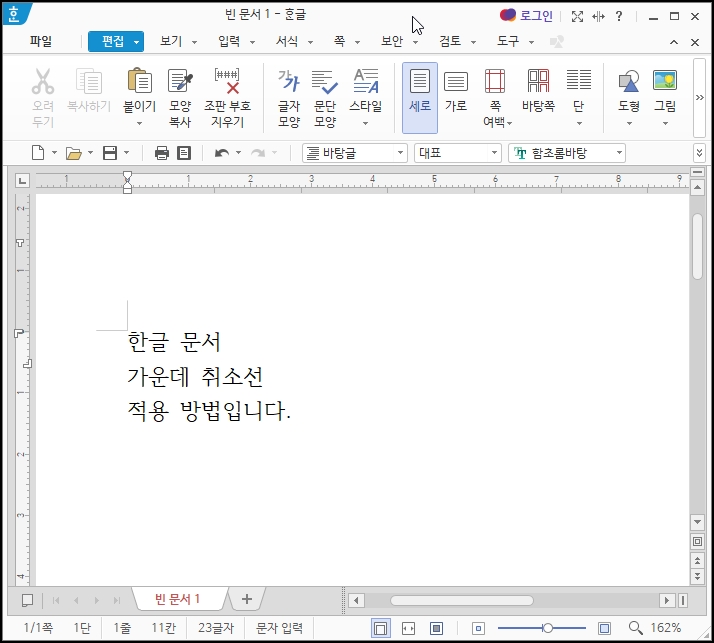Click the Cut (오려 두기) scissors icon
The image size is (714, 643).
click(43, 82)
